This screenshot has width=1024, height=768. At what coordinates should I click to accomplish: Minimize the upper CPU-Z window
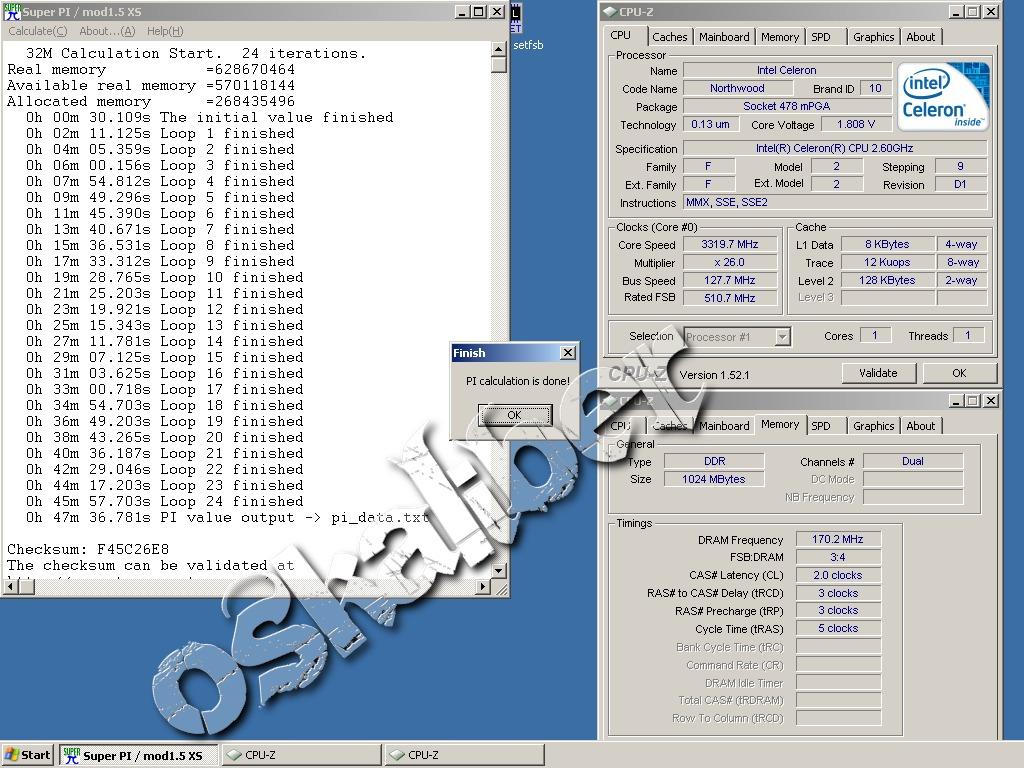coord(955,12)
